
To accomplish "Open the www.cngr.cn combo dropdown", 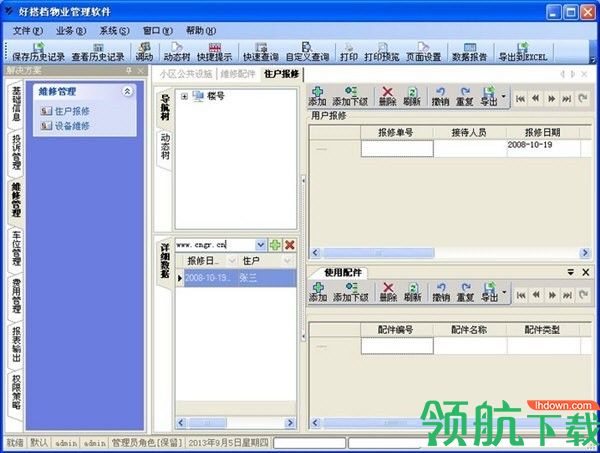I will 260,245.
